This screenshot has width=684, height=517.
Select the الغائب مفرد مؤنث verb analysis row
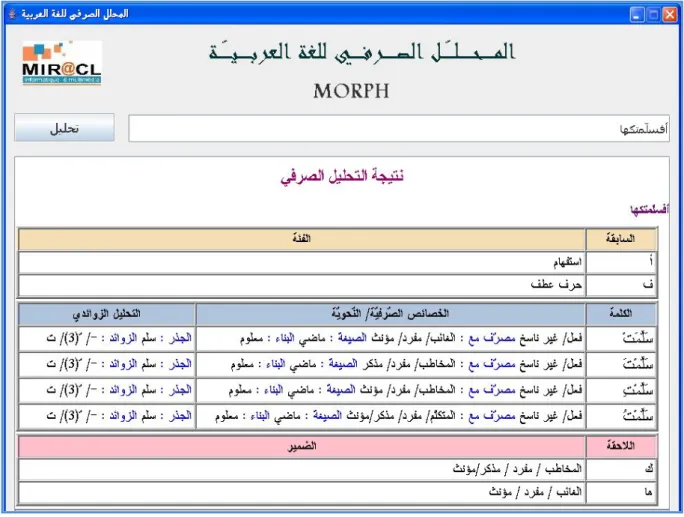[337, 339]
